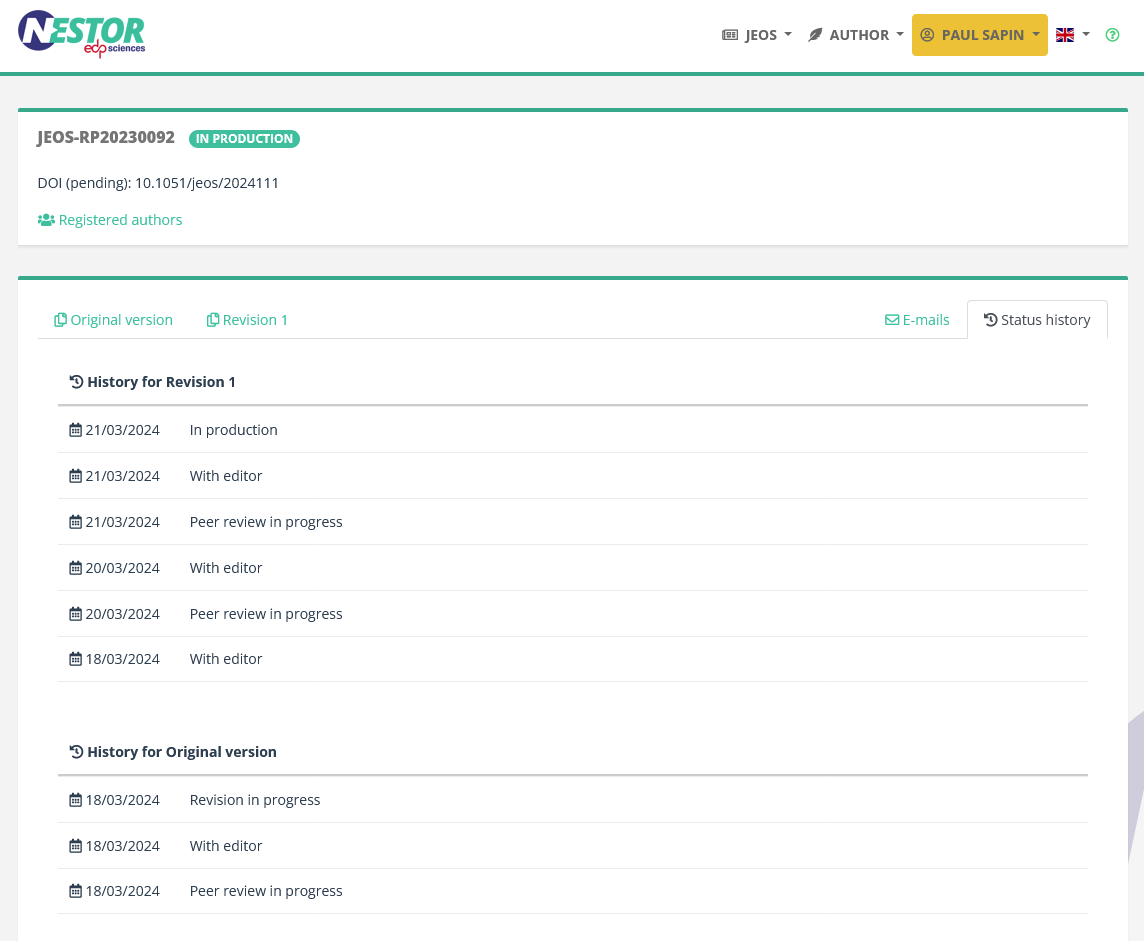Click calendar icon beside 18/03/2024 With editor in Revision 1
This screenshot has width=1144, height=941.
tap(75, 659)
